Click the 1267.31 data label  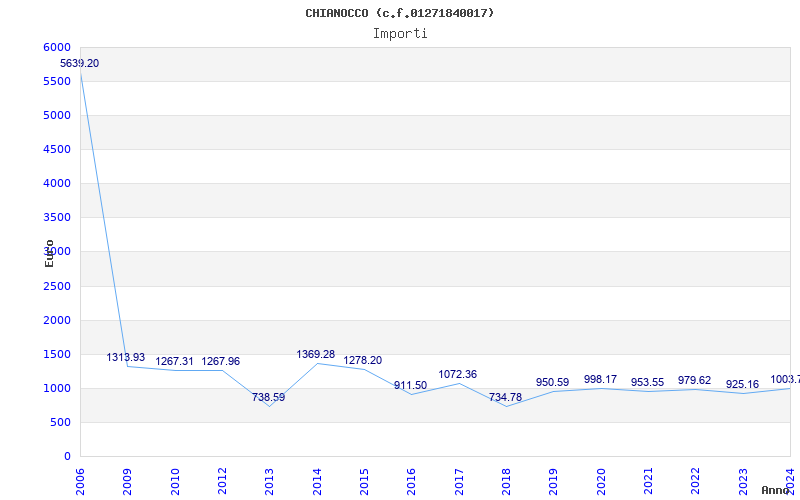pos(174,361)
